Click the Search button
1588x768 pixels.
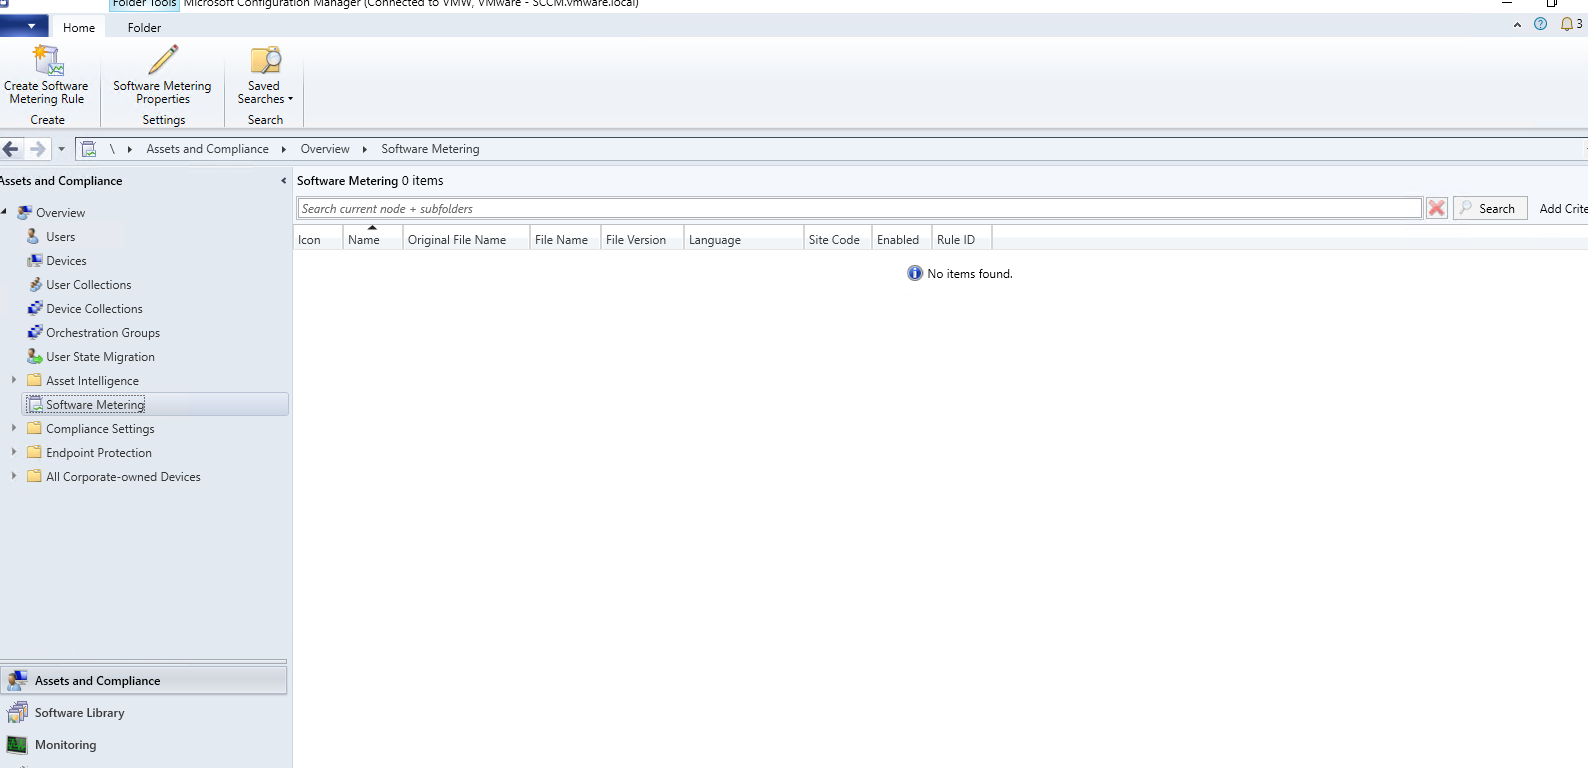[1489, 208]
